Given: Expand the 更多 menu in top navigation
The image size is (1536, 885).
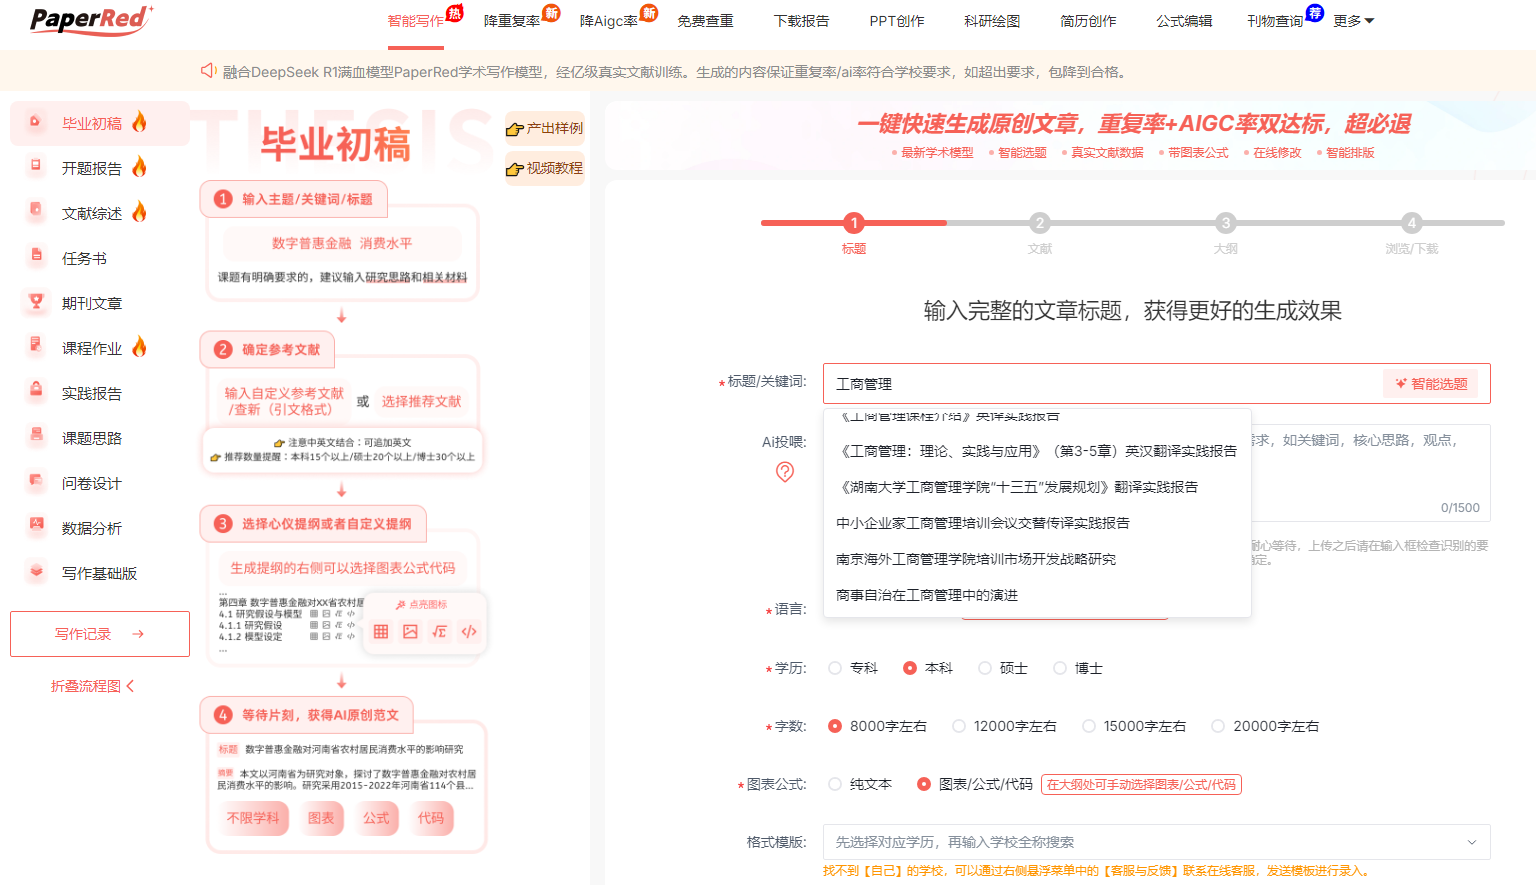Looking at the screenshot, I should click(x=1354, y=21).
